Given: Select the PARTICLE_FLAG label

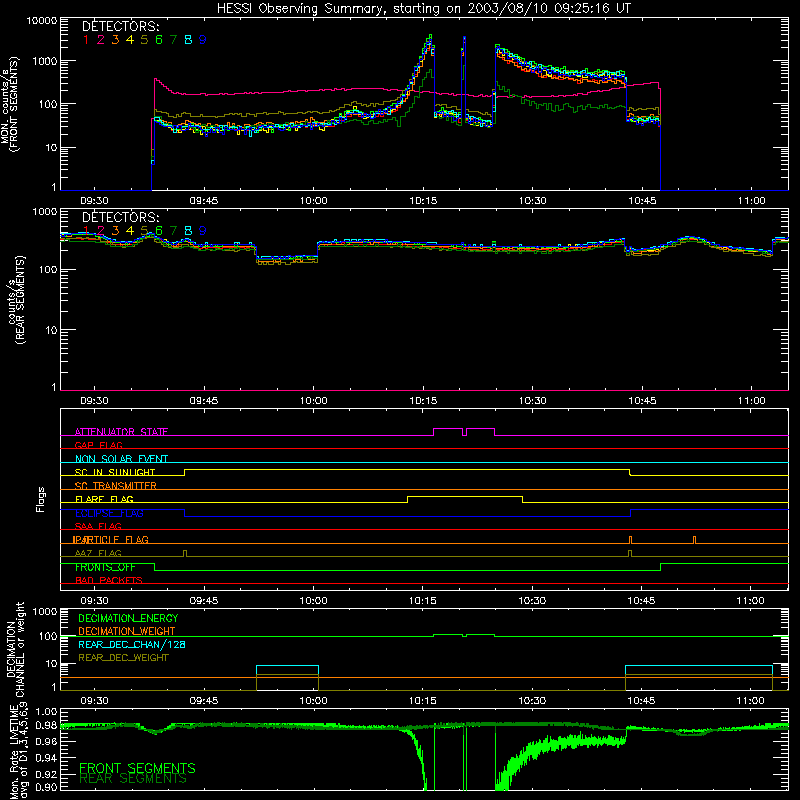Looking at the screenshot, I should click(111, 539).
